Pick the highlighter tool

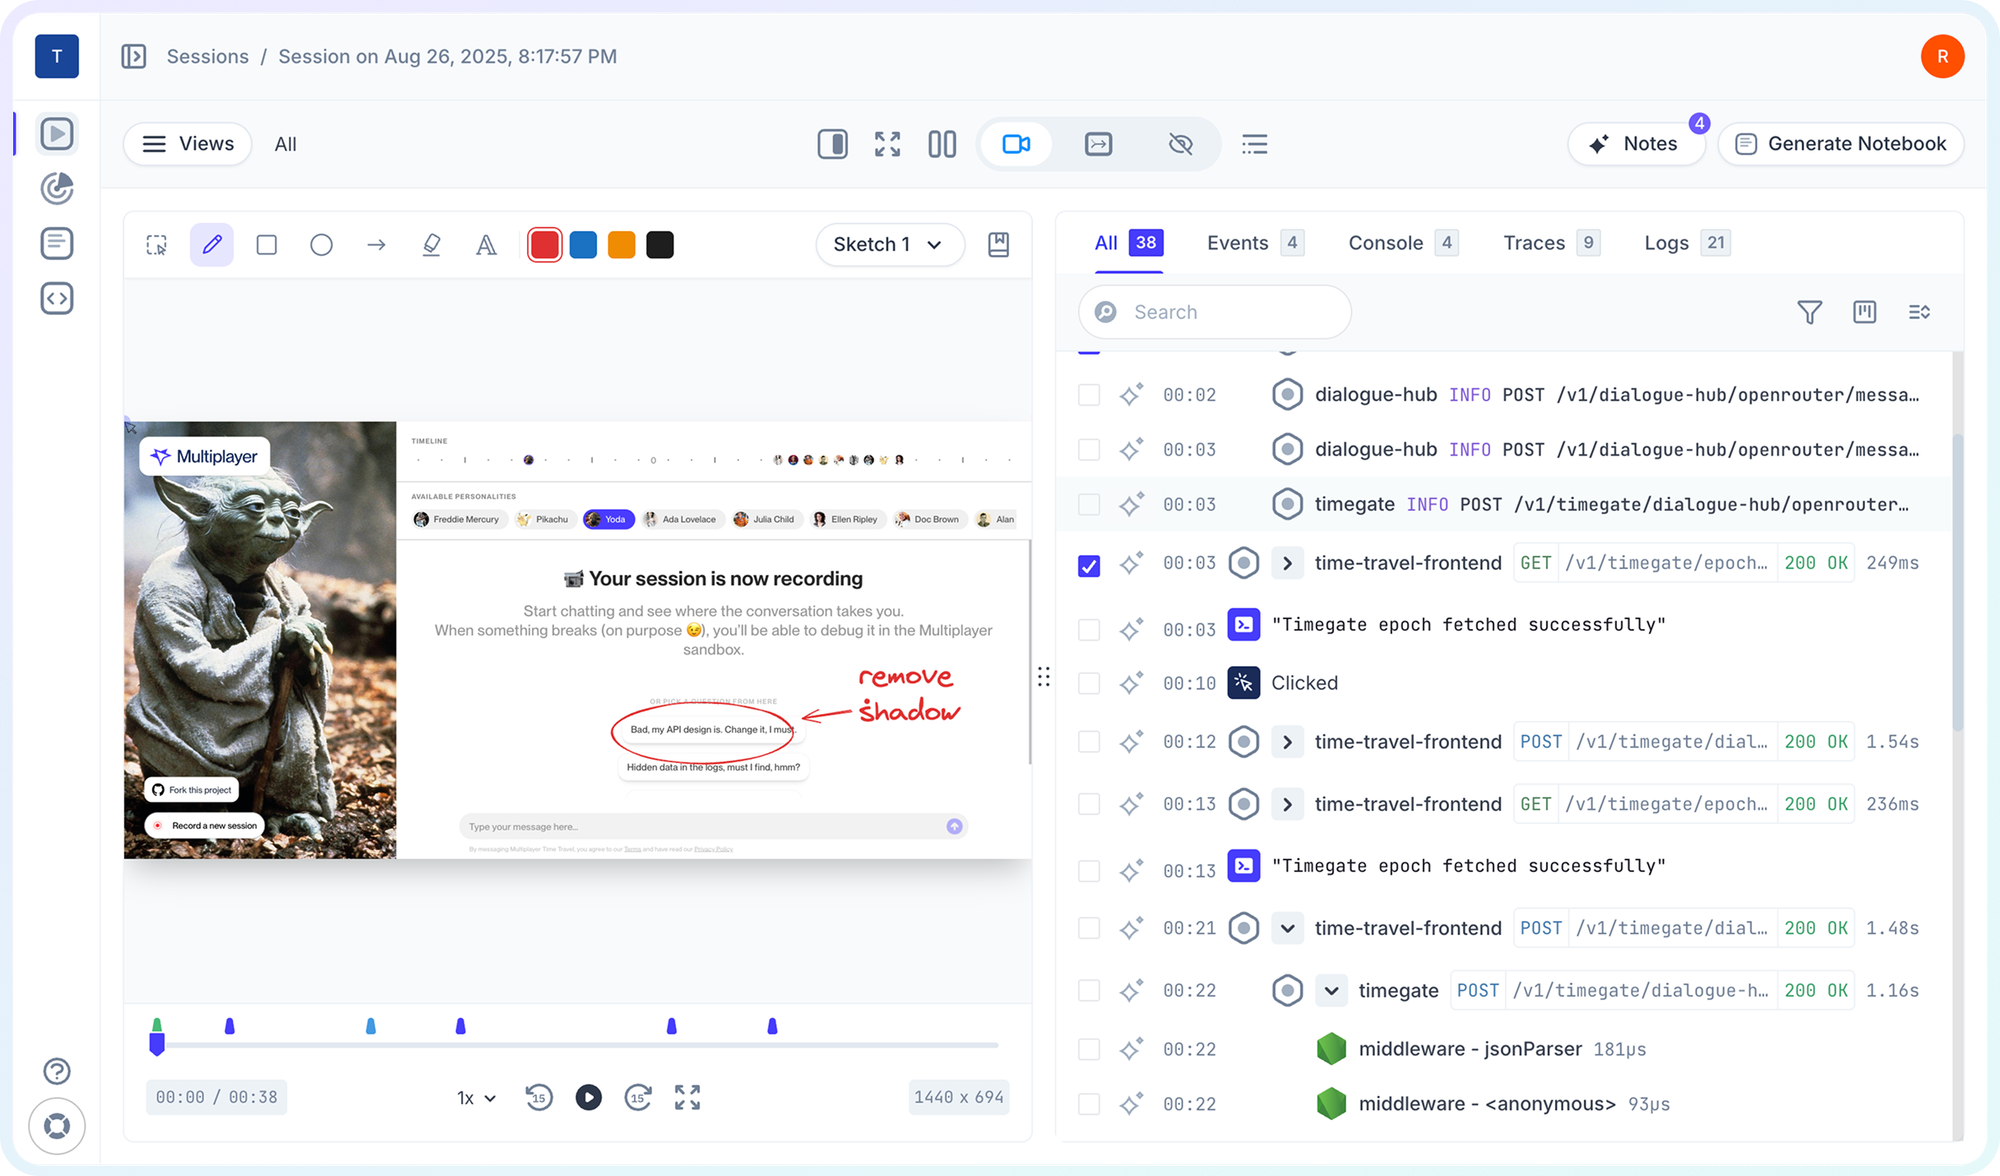click(x=431, y=245)
